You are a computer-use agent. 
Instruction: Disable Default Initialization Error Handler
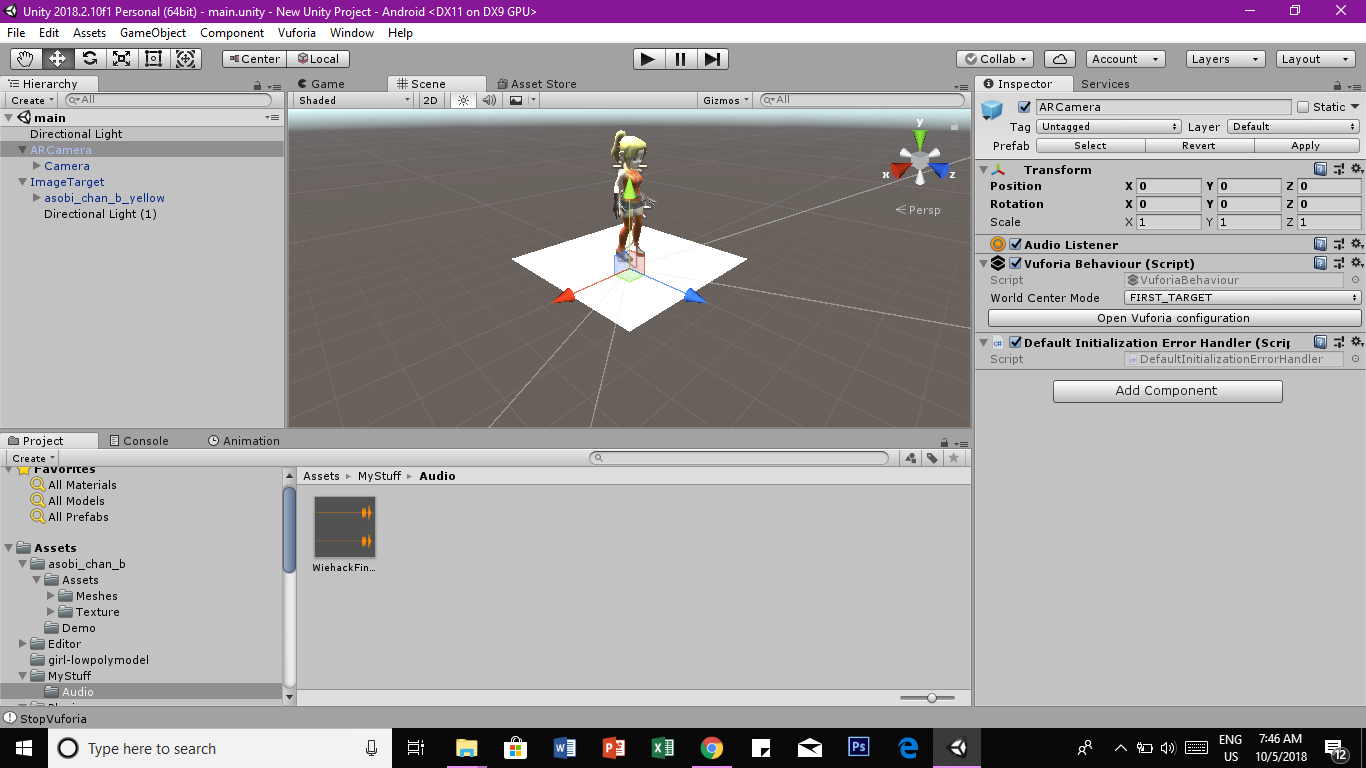[x=1016, y=343]
